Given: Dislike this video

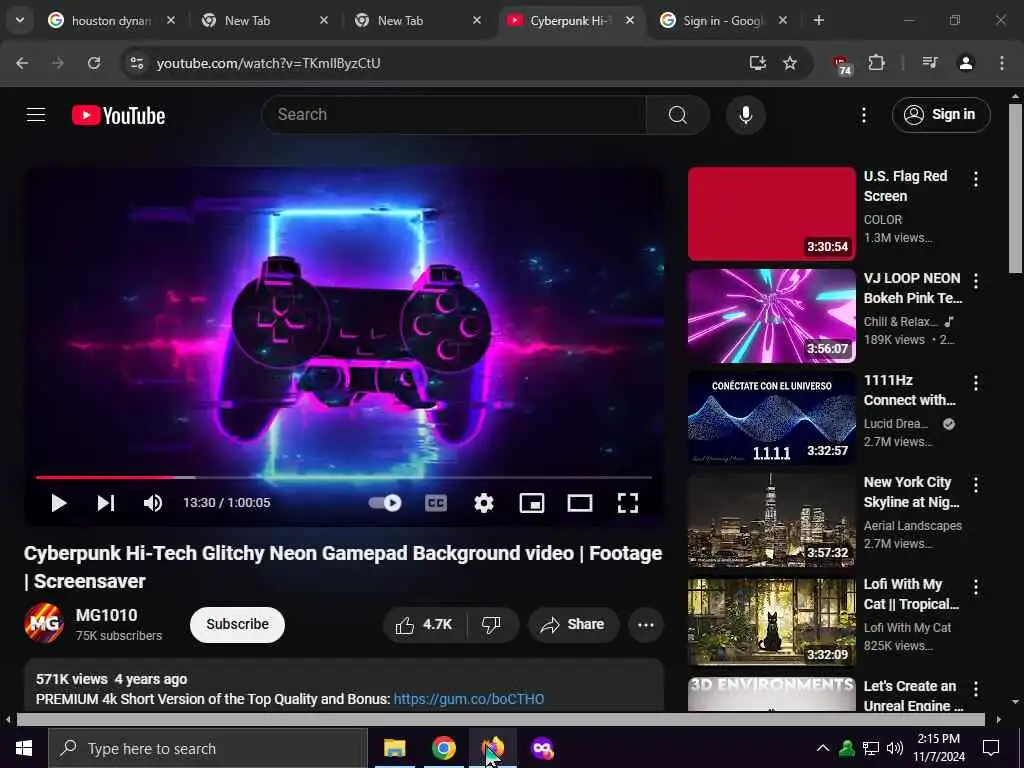Looking at the screenshot, I should [x=492, y=625].
